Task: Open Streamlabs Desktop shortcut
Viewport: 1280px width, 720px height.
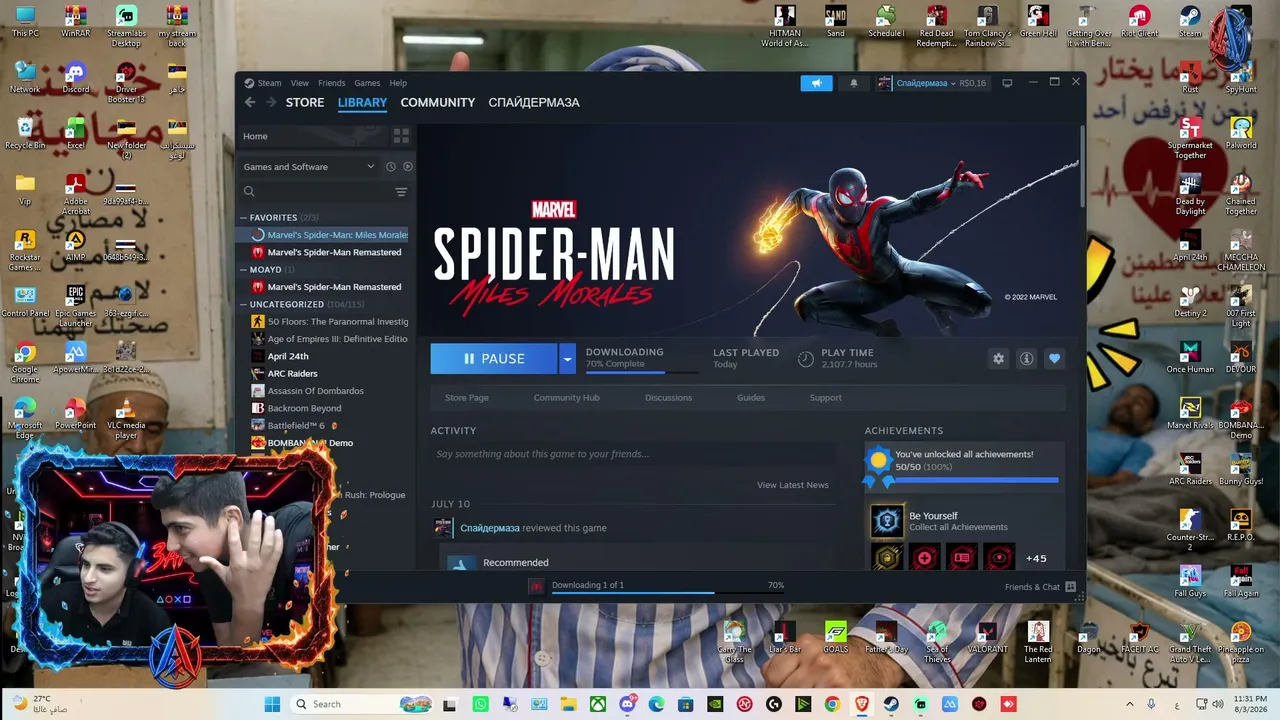Action: [x=126, y=26]
